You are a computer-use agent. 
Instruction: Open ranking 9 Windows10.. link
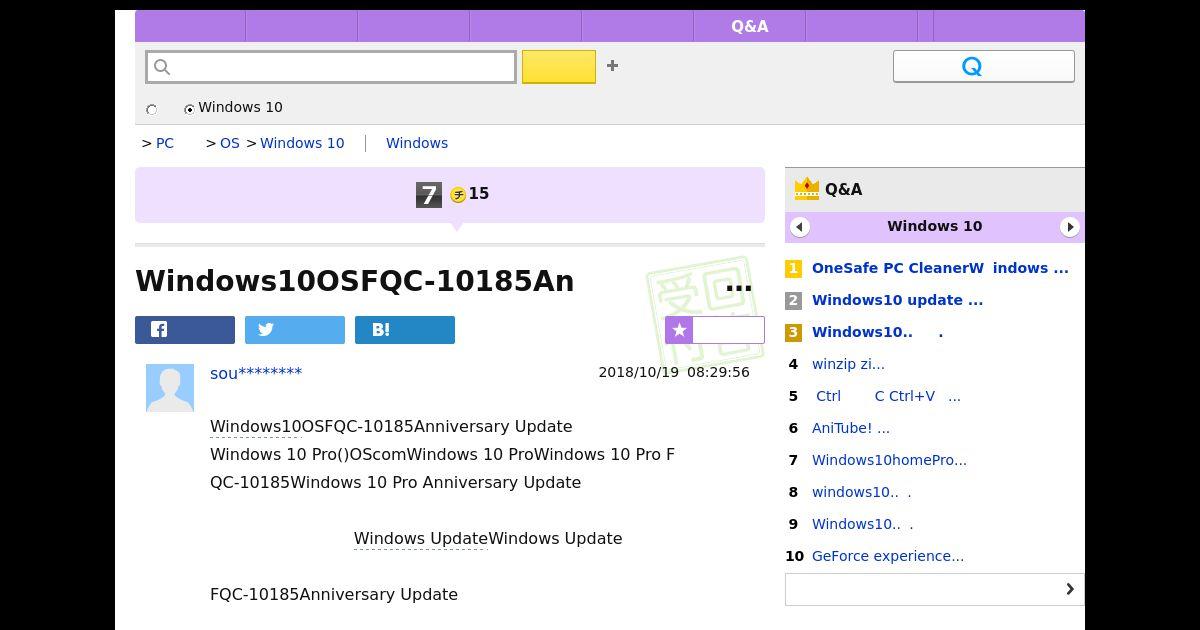click(862, 524)
